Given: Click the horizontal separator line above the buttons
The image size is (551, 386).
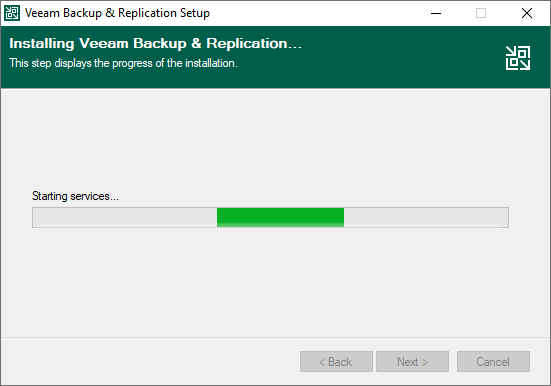Looking at the screenshot, I should [276, 337].
